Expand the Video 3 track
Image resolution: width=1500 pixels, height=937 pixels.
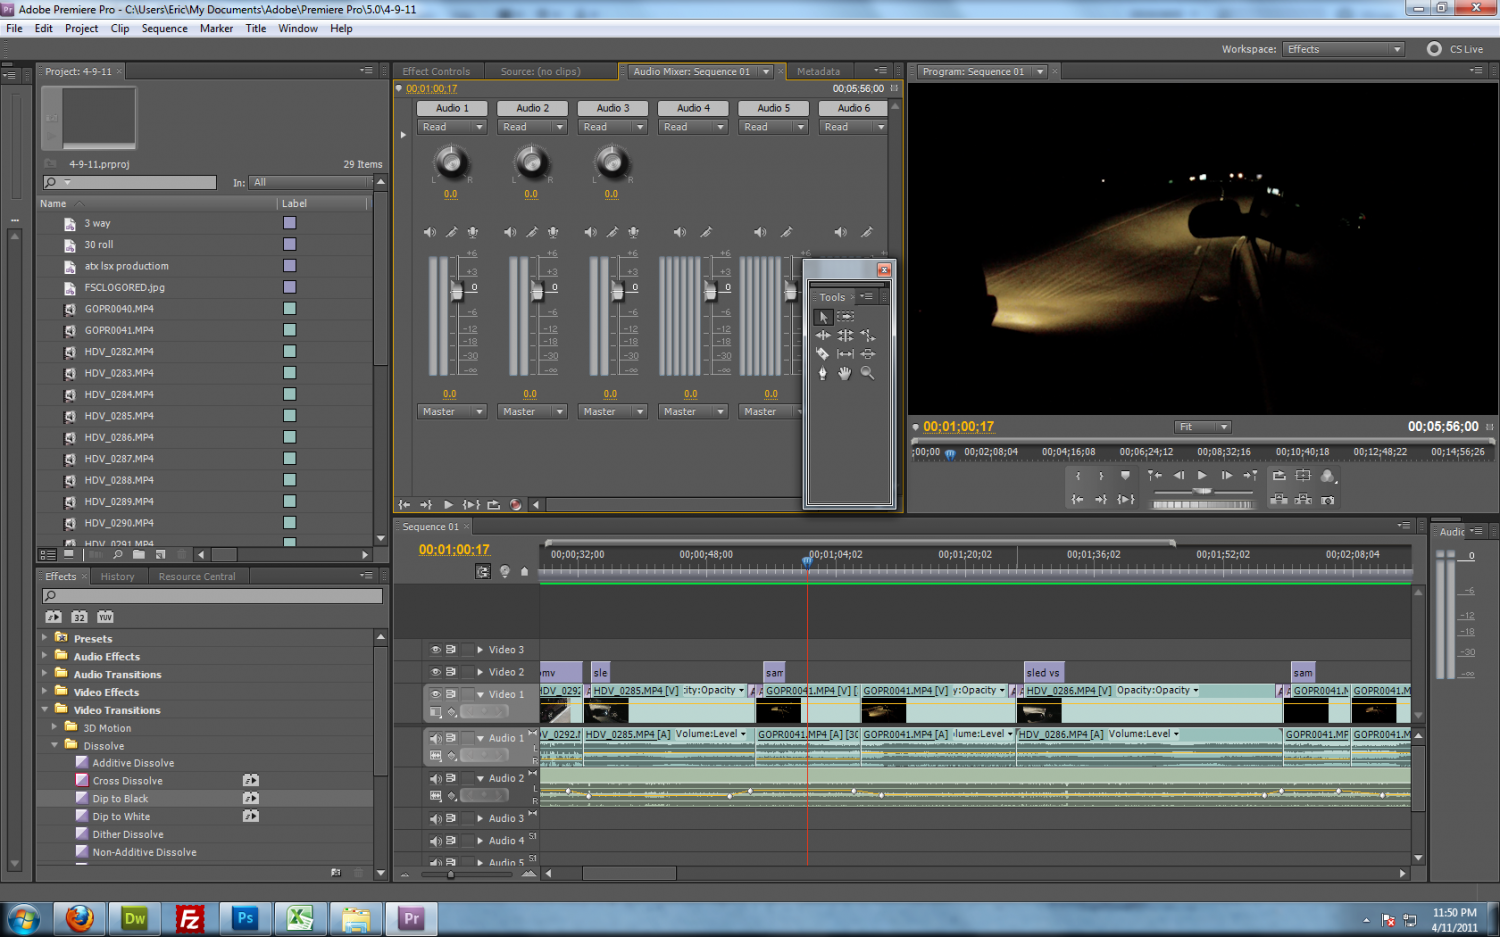(x=480, y=650)
